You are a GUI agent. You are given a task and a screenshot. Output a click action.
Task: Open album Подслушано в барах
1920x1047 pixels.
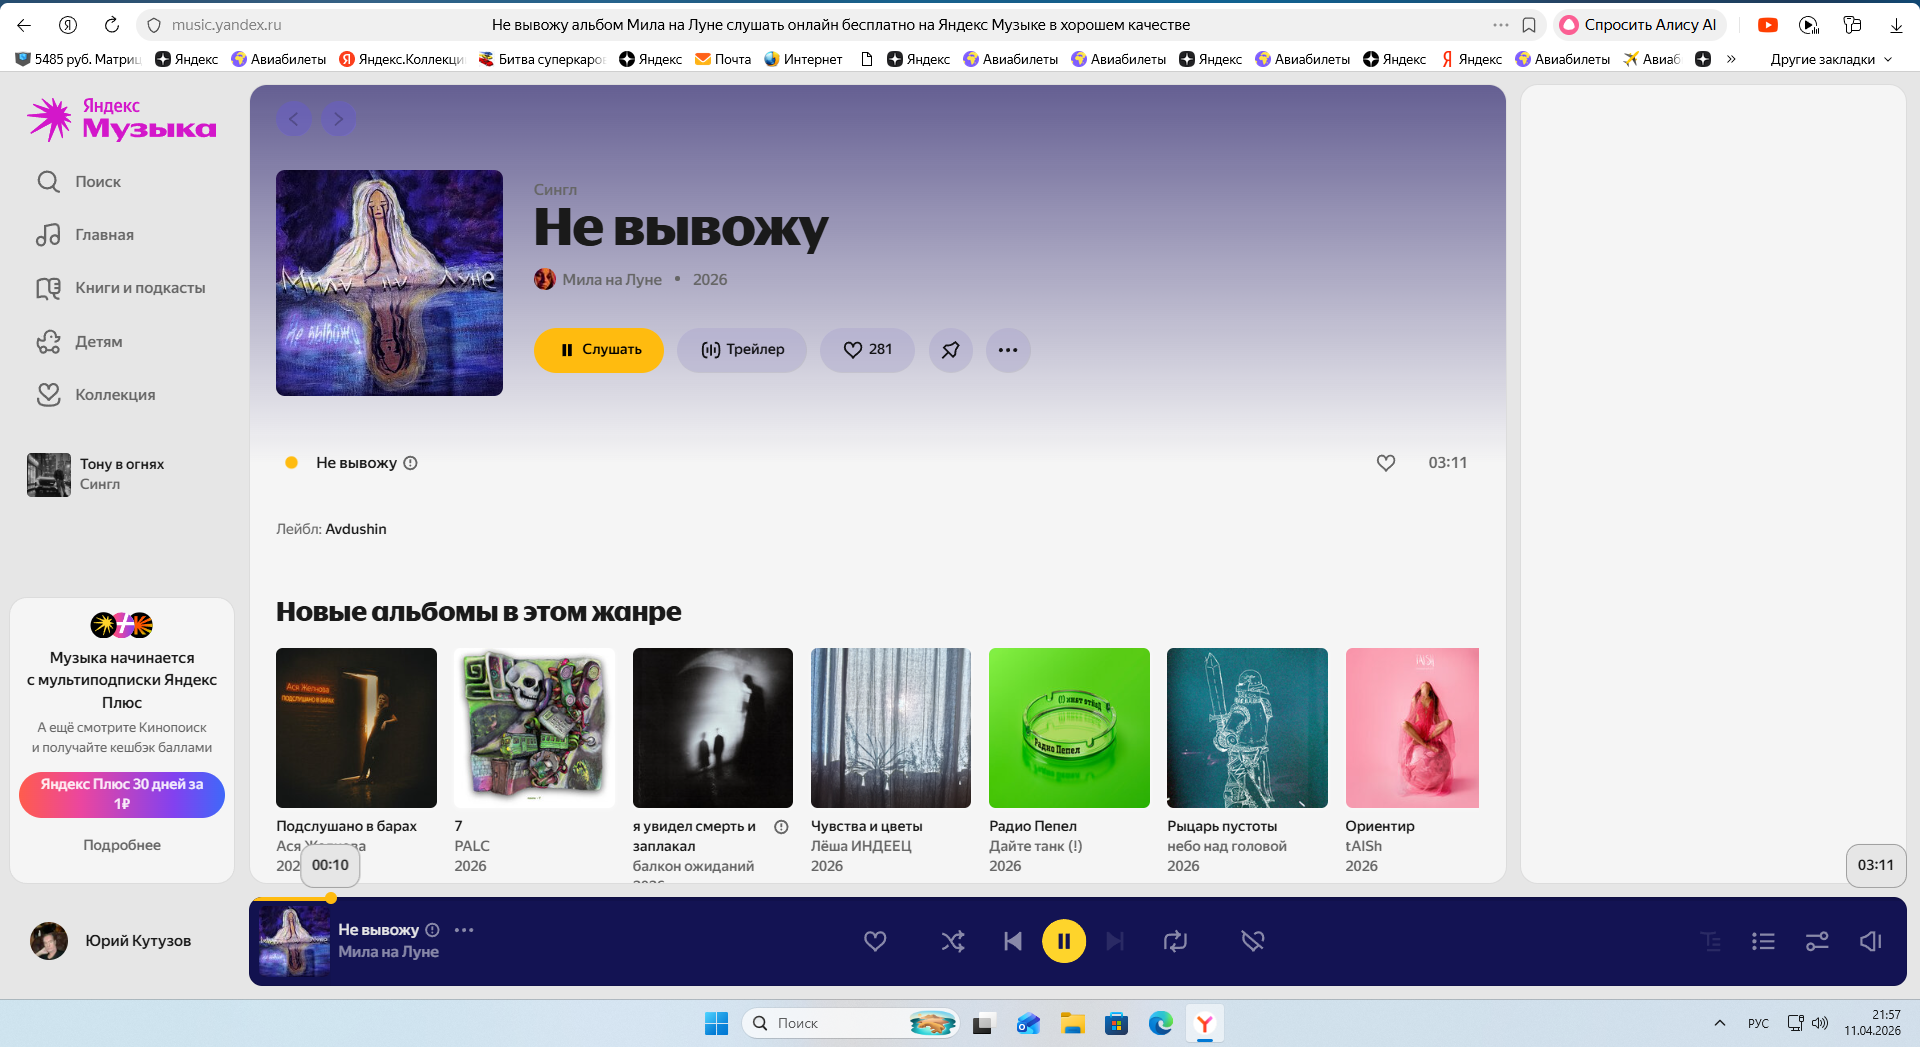click(356, 728)
